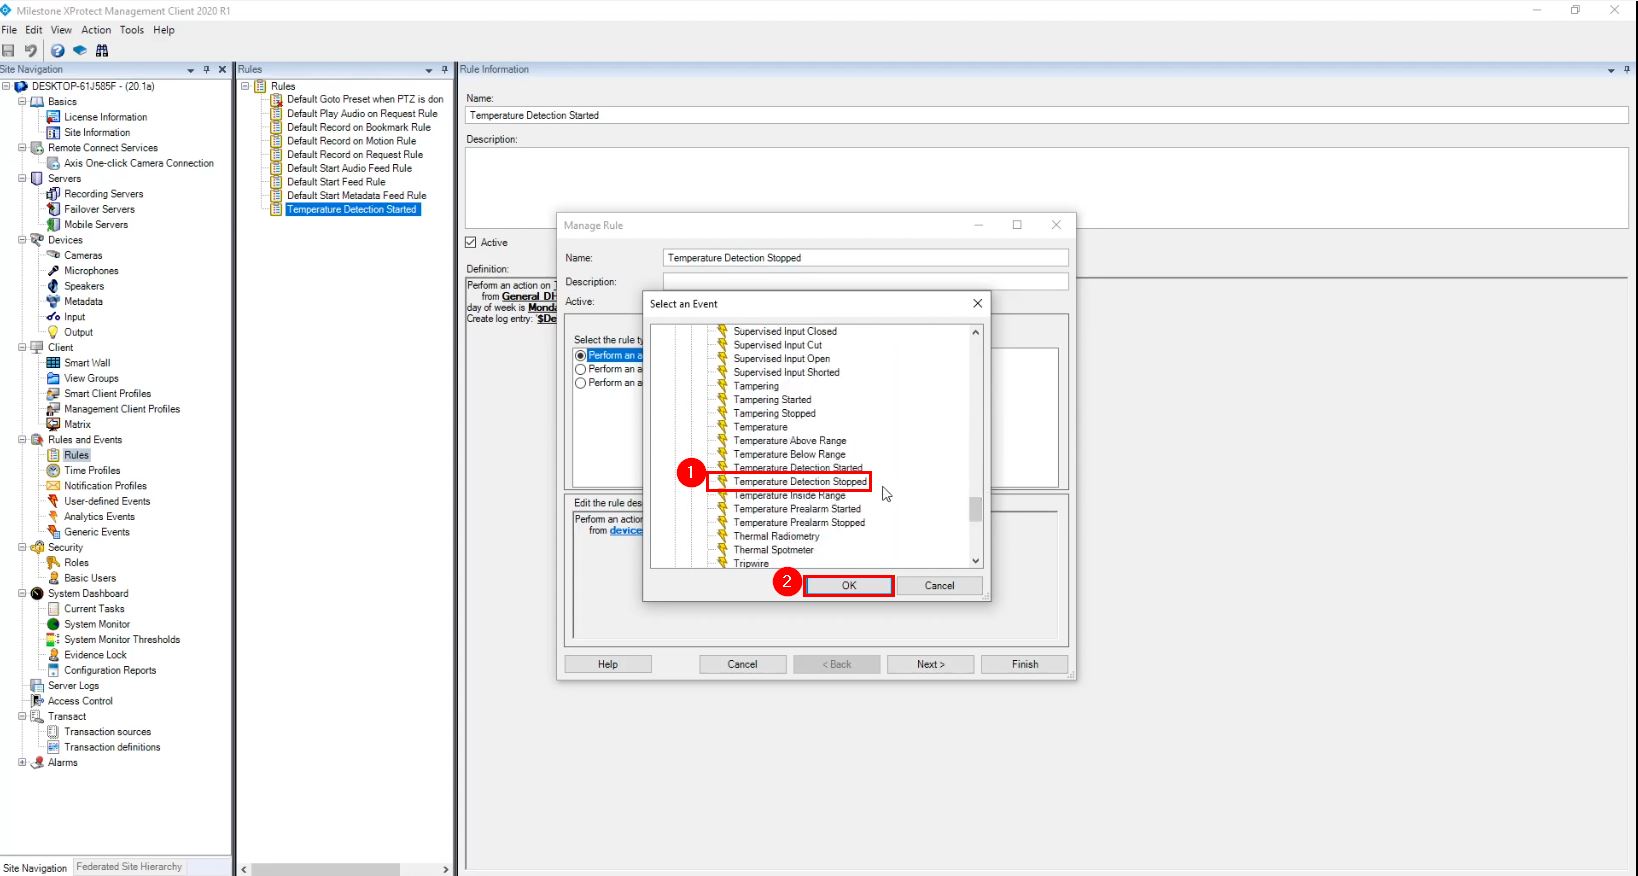
Task: Open the Site Navigation pane dropdown arrow
Action: point(191,70)
